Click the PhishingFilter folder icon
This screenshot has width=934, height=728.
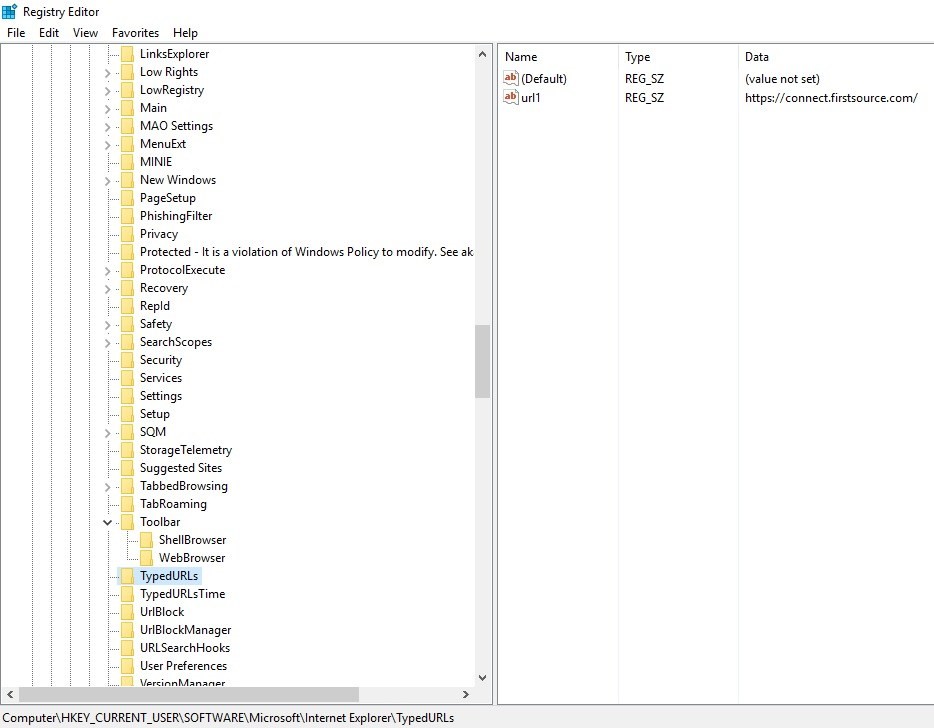click(x=127, y=216)
